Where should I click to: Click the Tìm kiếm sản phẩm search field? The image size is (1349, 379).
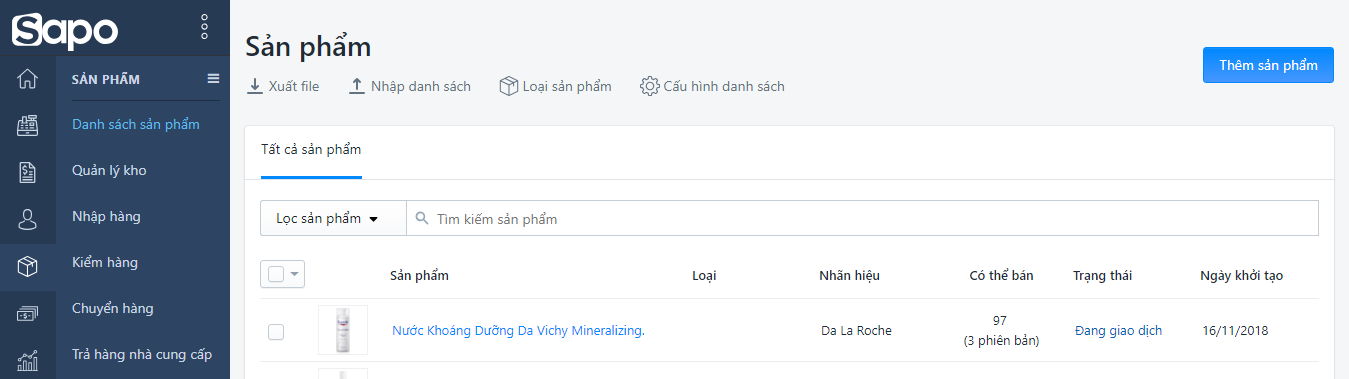(862, 218)
